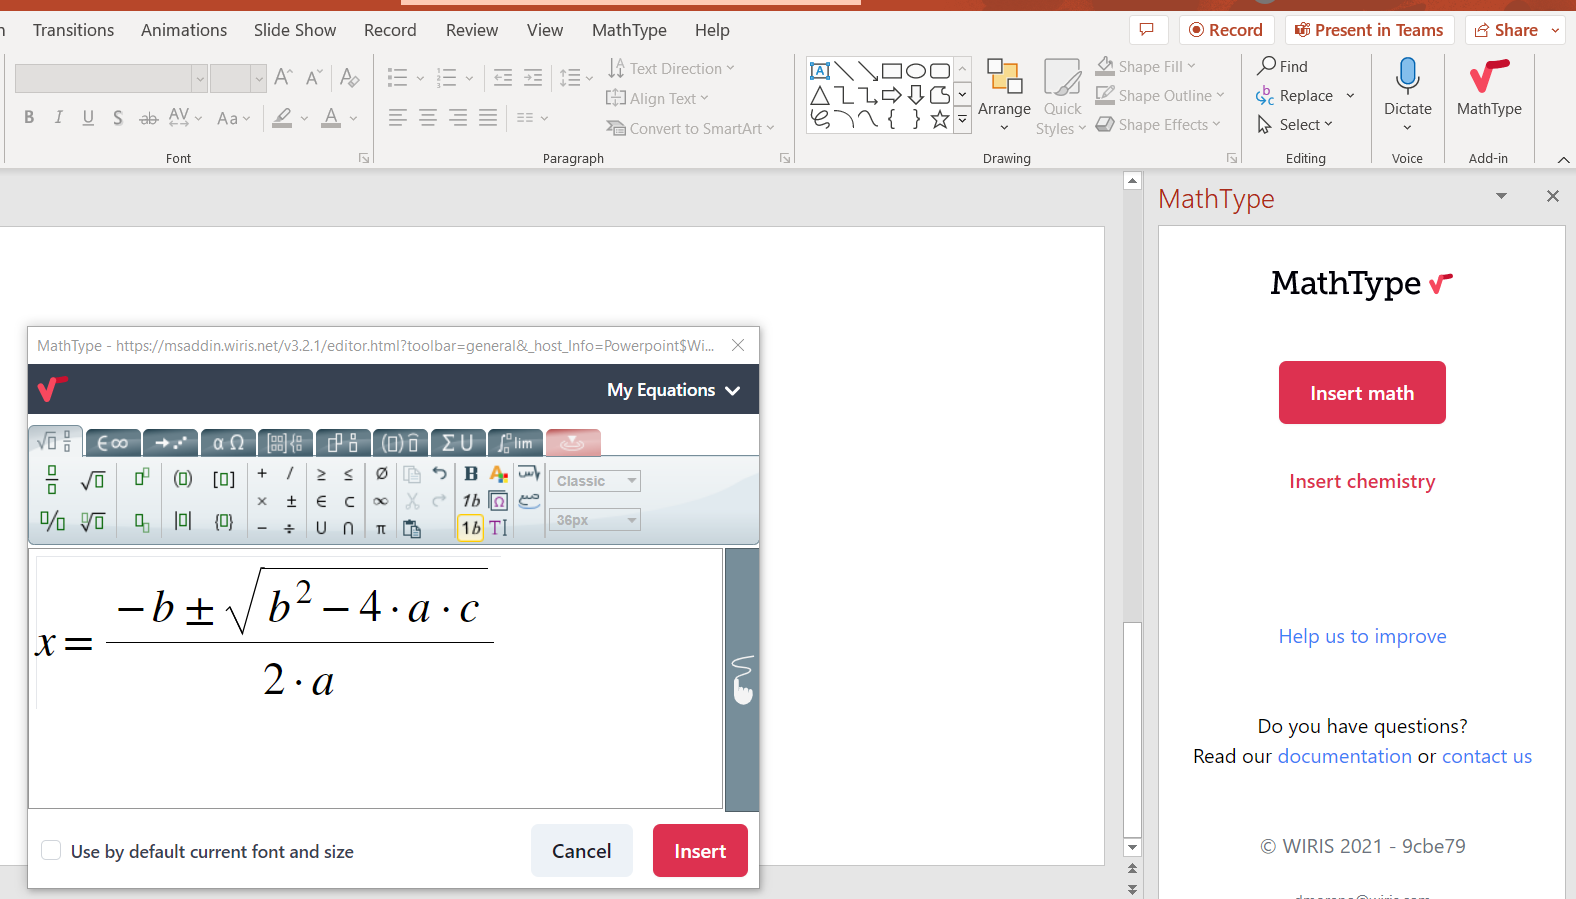
Task: Click the Insert chemistry link
Action: pos(1362,481)
